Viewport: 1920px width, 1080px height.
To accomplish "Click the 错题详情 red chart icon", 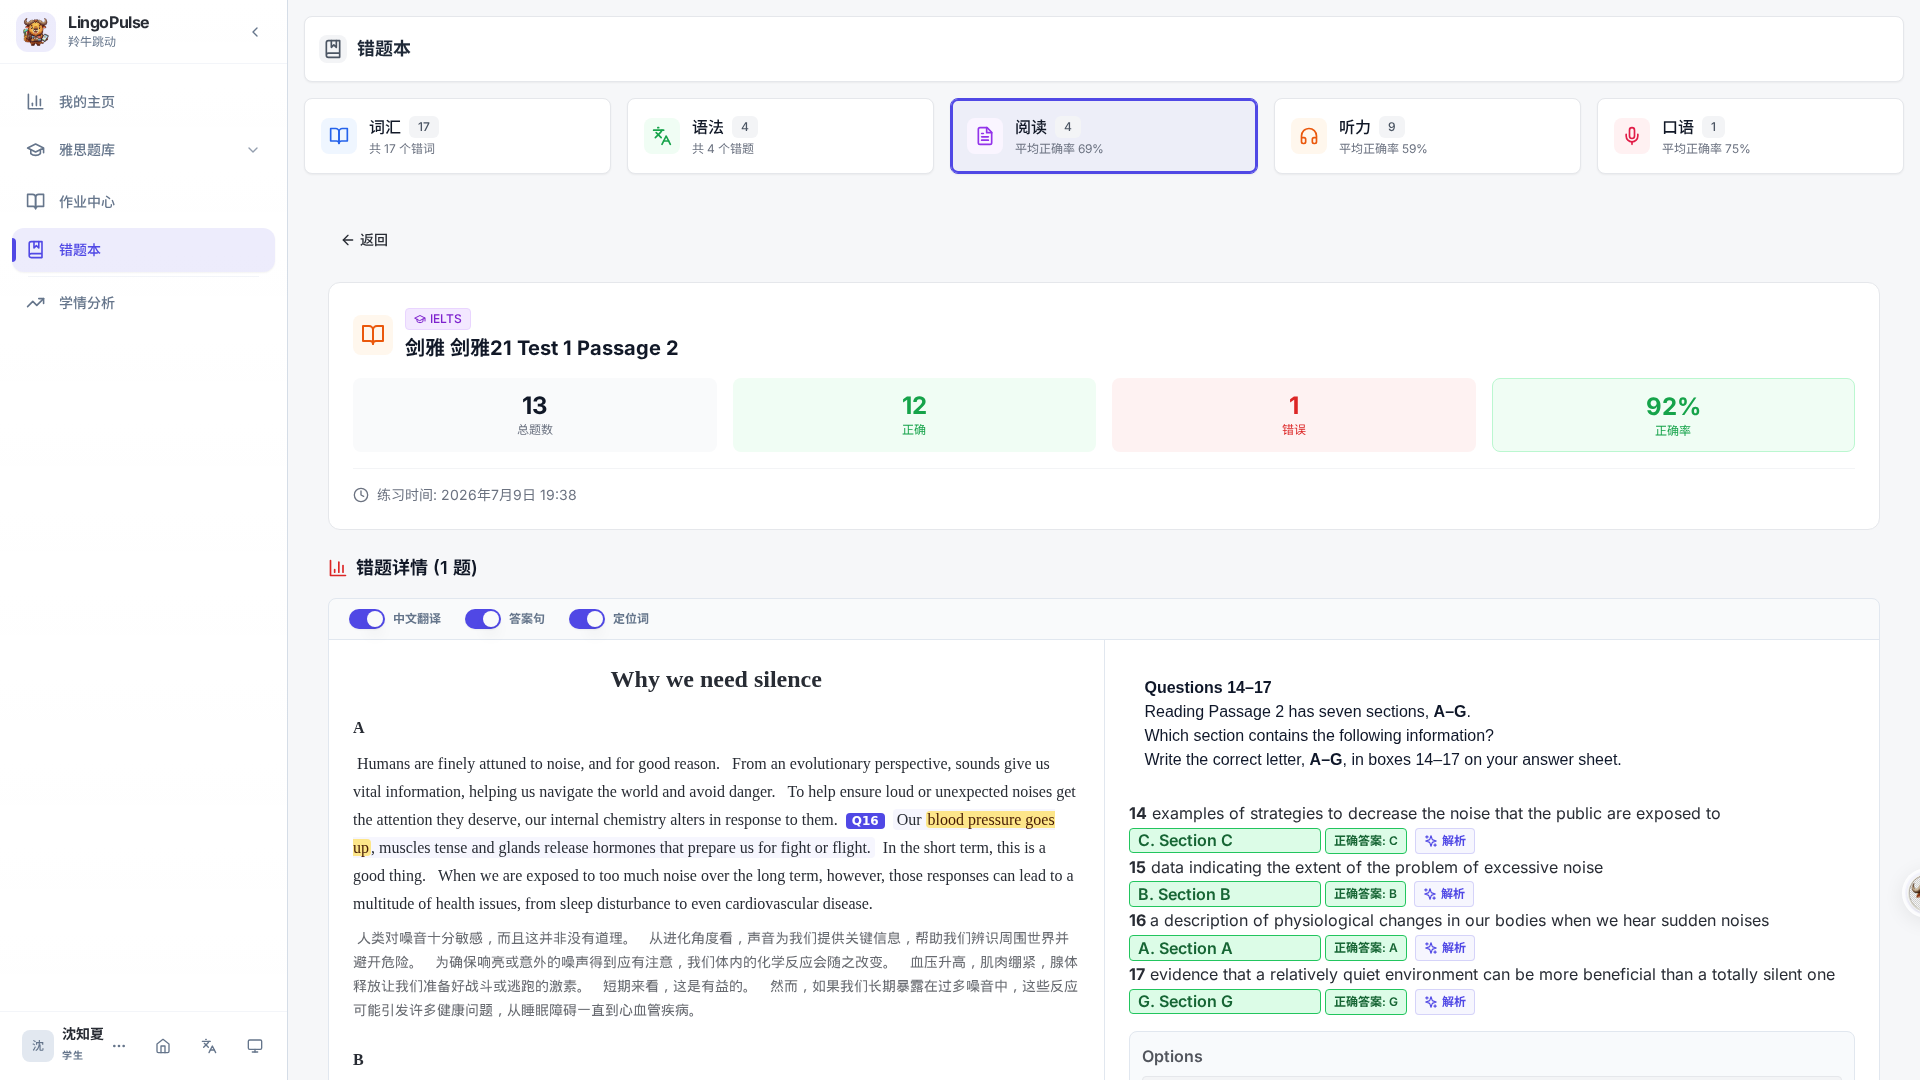I will (338, 568).
